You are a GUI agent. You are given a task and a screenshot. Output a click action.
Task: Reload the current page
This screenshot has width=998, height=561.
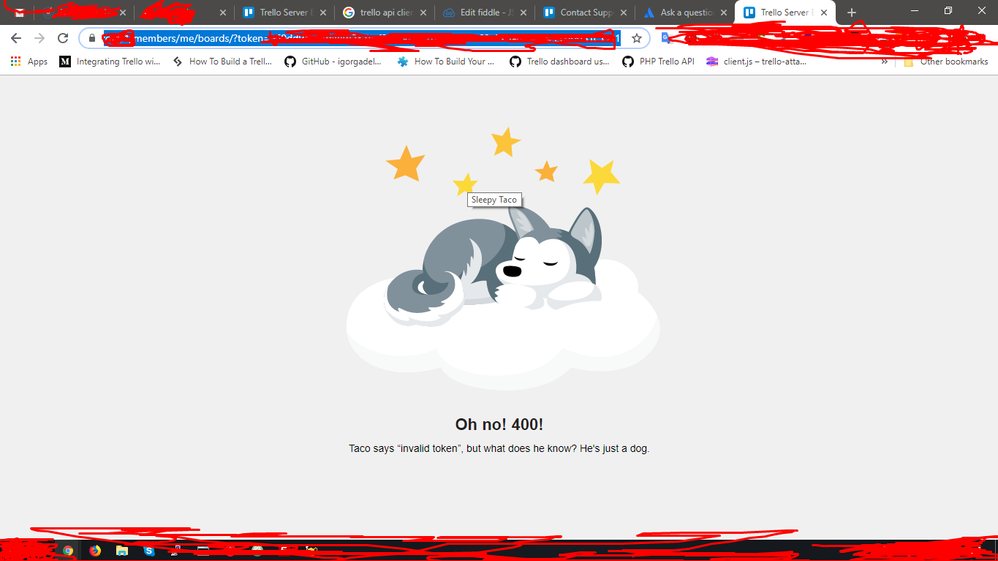[62, 38]
